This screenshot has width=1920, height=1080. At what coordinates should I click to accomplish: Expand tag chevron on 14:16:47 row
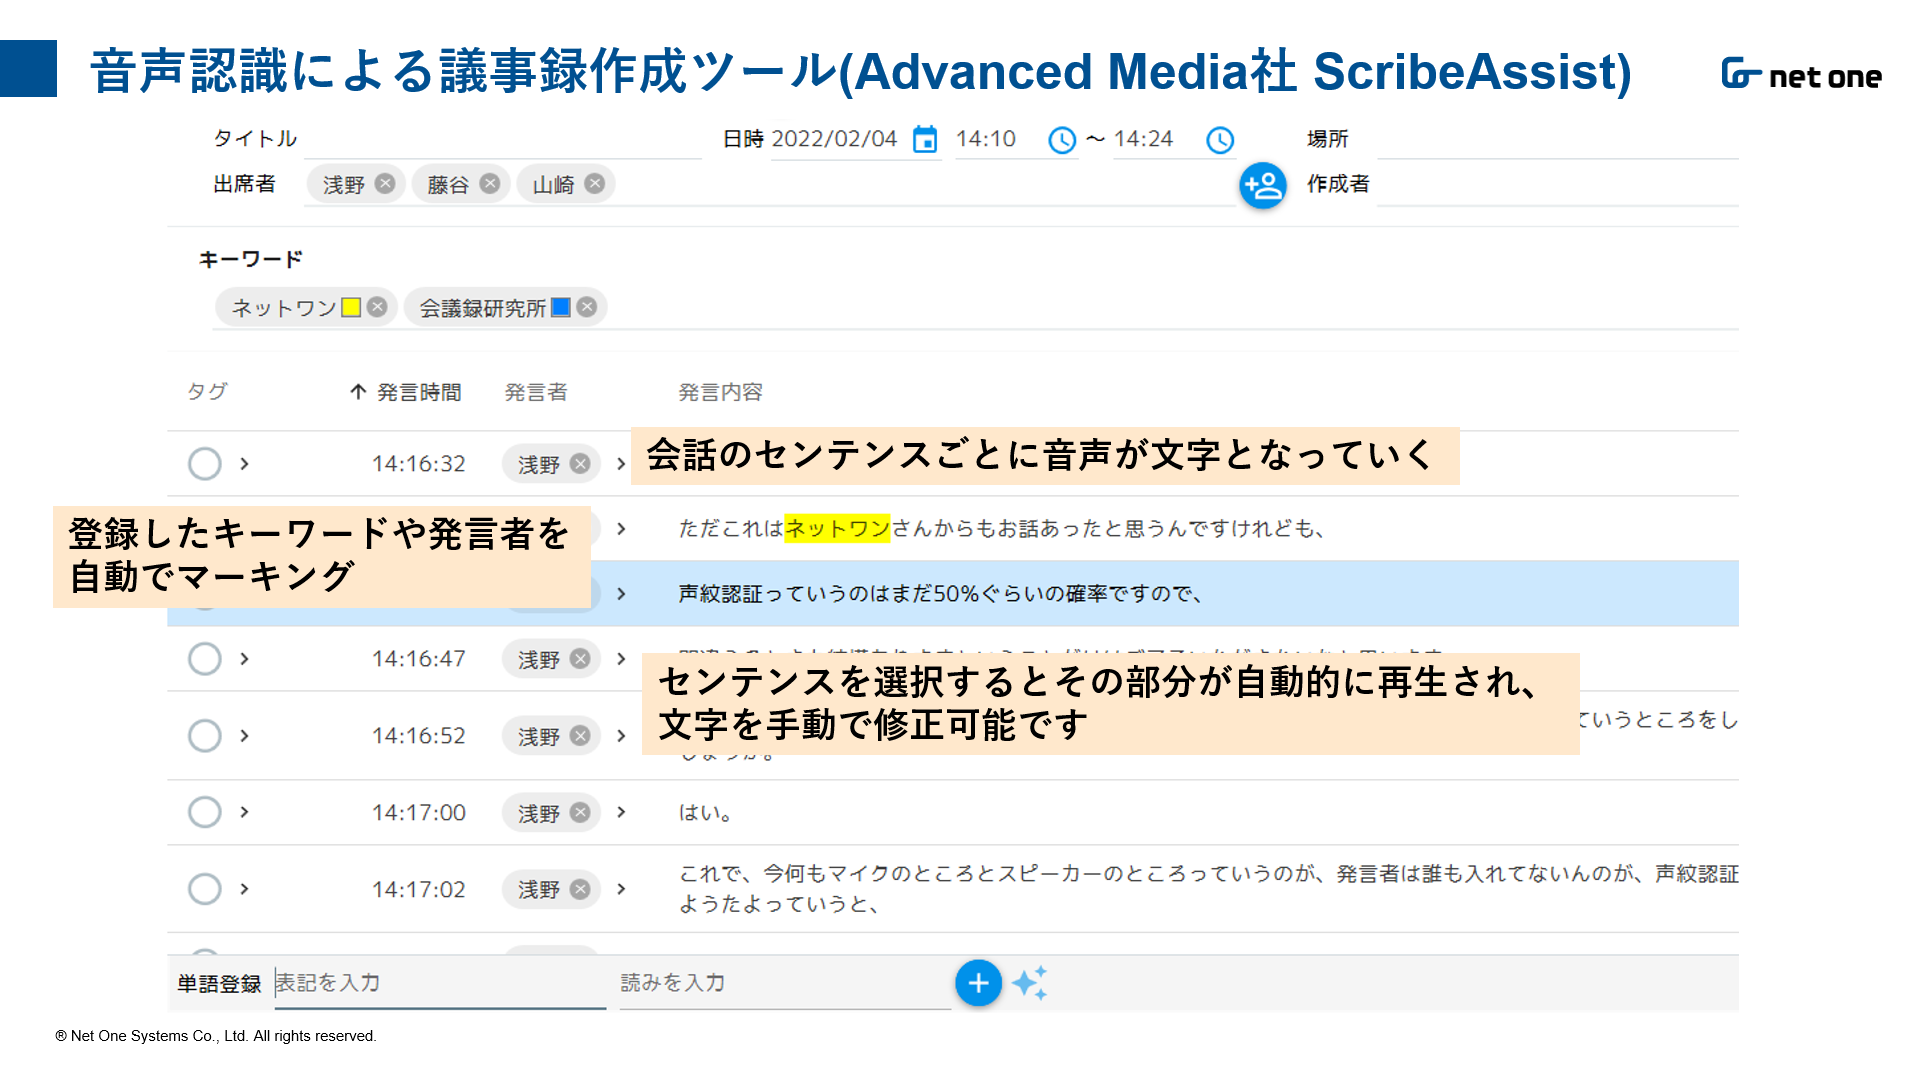[x=244, y=659]
